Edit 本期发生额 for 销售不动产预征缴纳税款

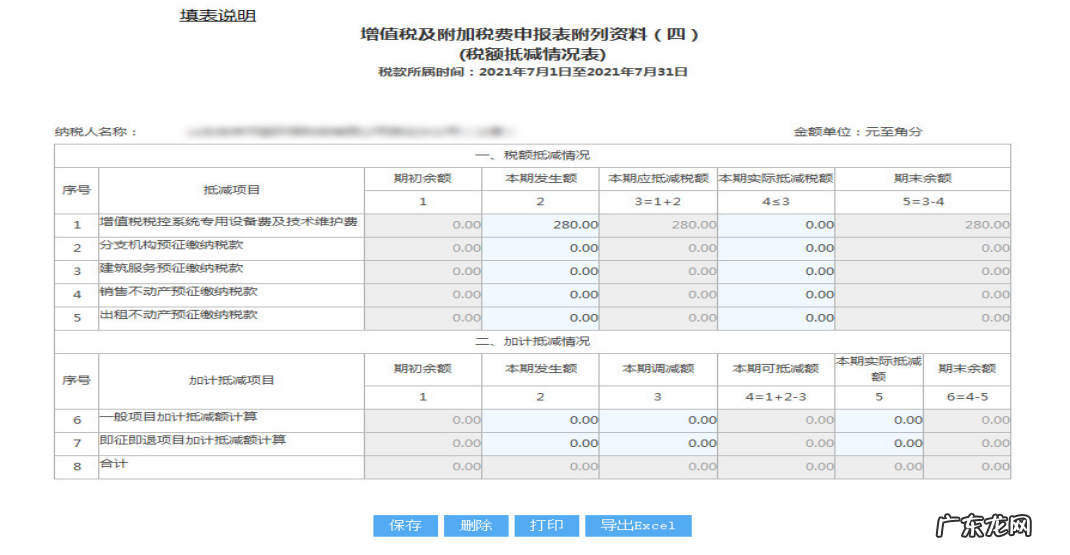click(540, 295)
